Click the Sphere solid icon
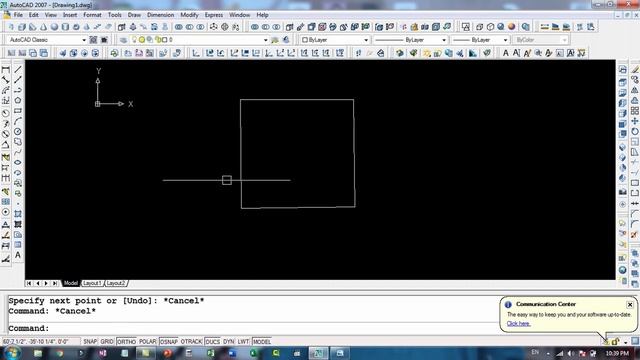 point(54,27)
